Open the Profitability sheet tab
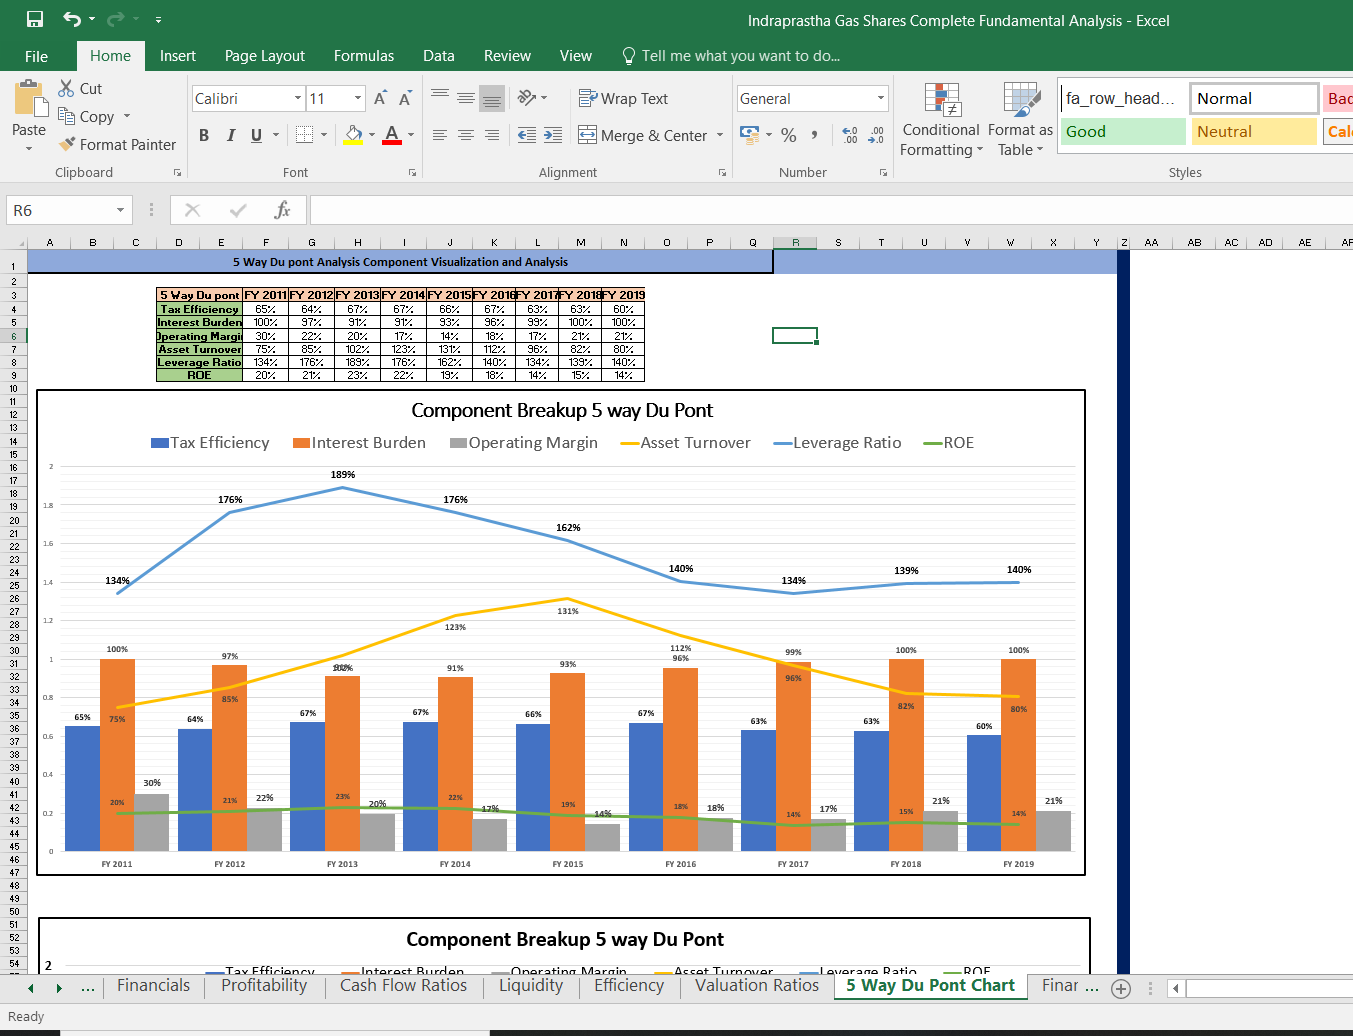 click(x=264, y=986)
